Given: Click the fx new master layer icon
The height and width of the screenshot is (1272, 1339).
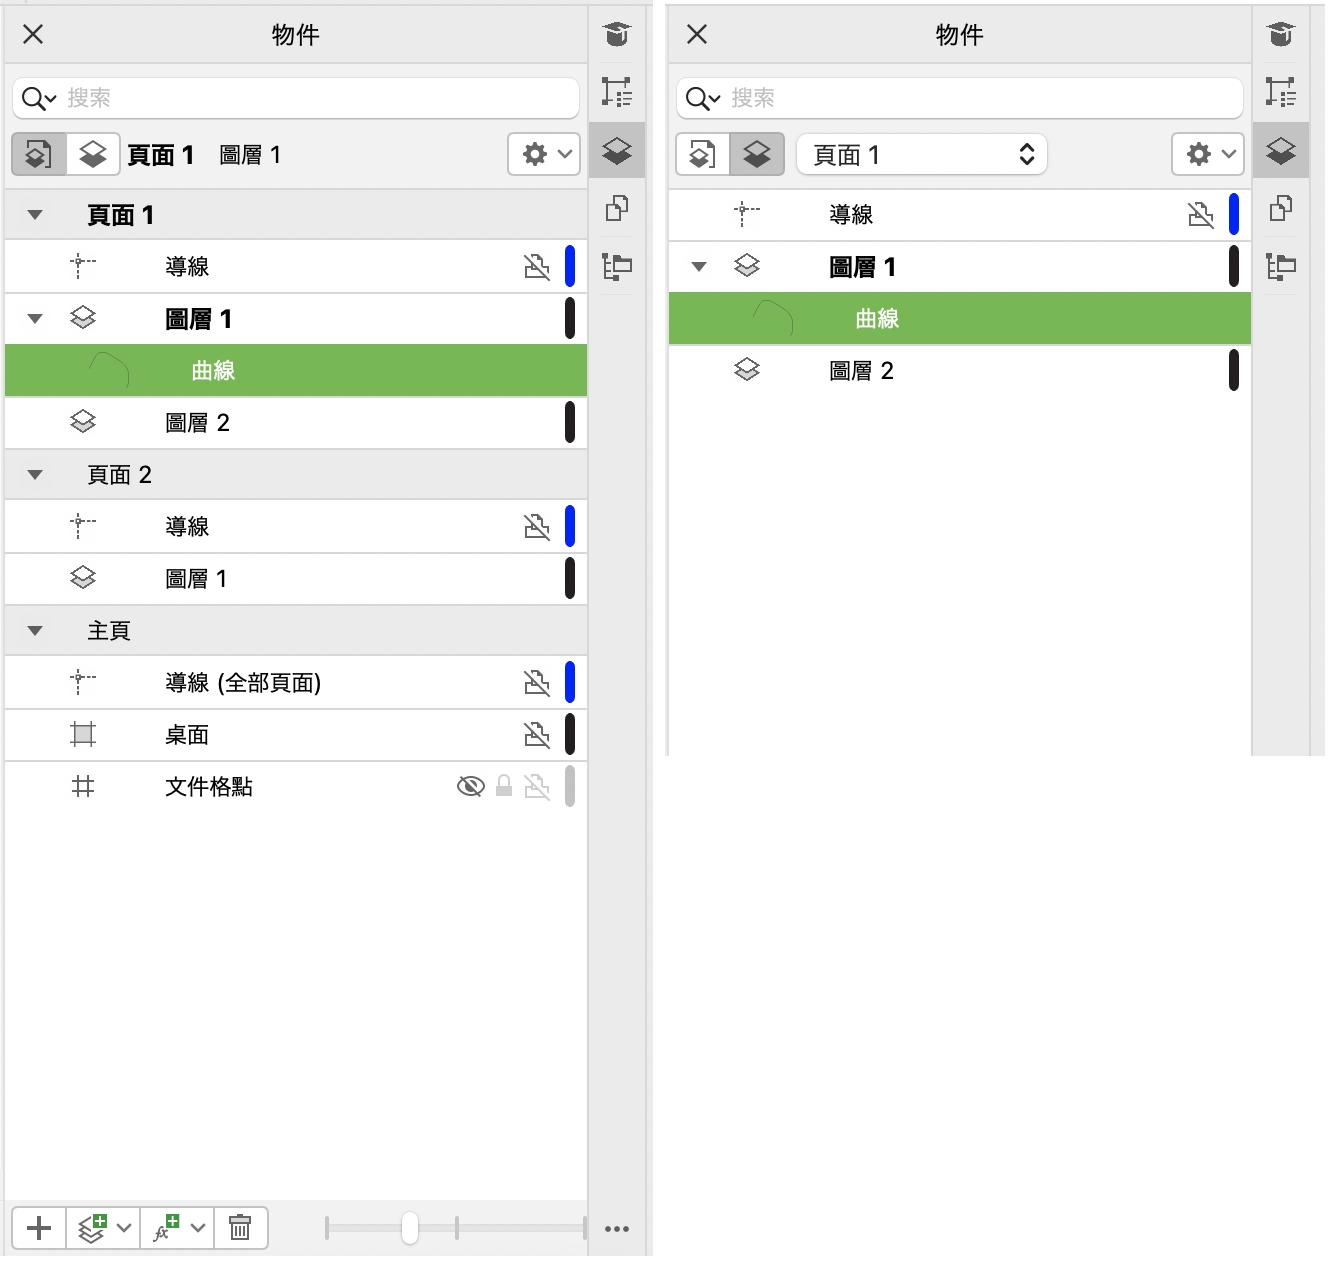Looking at the screenshot, I should click(166, 1228).
